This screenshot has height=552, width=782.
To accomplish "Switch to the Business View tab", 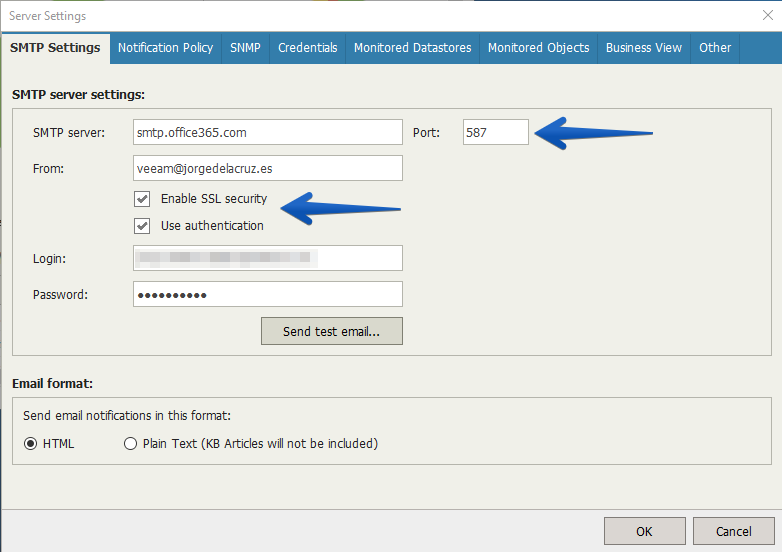I will pyautogui.click(x=644, y=48).
